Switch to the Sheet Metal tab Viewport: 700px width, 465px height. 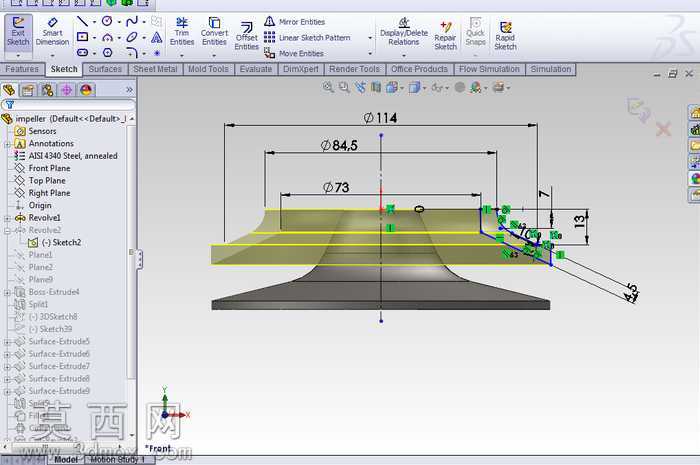click(x=155, y=69)
